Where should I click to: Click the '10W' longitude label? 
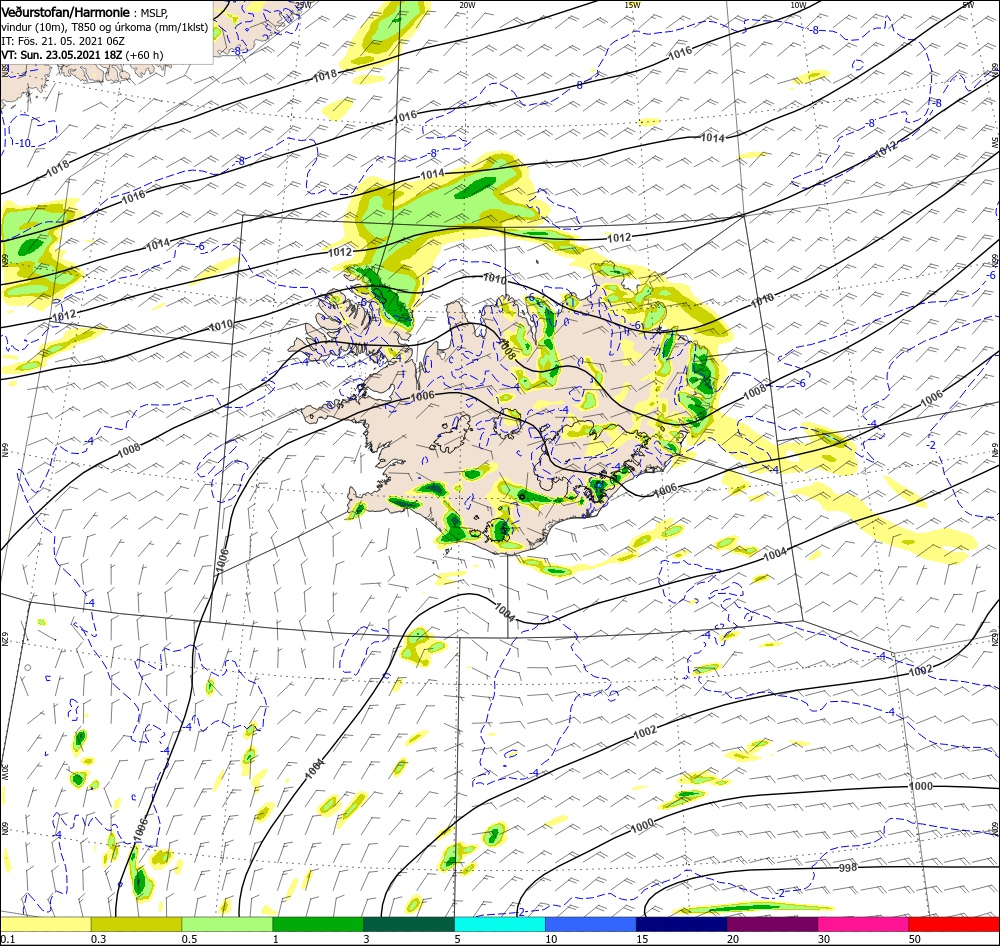[x=798, y=4]
